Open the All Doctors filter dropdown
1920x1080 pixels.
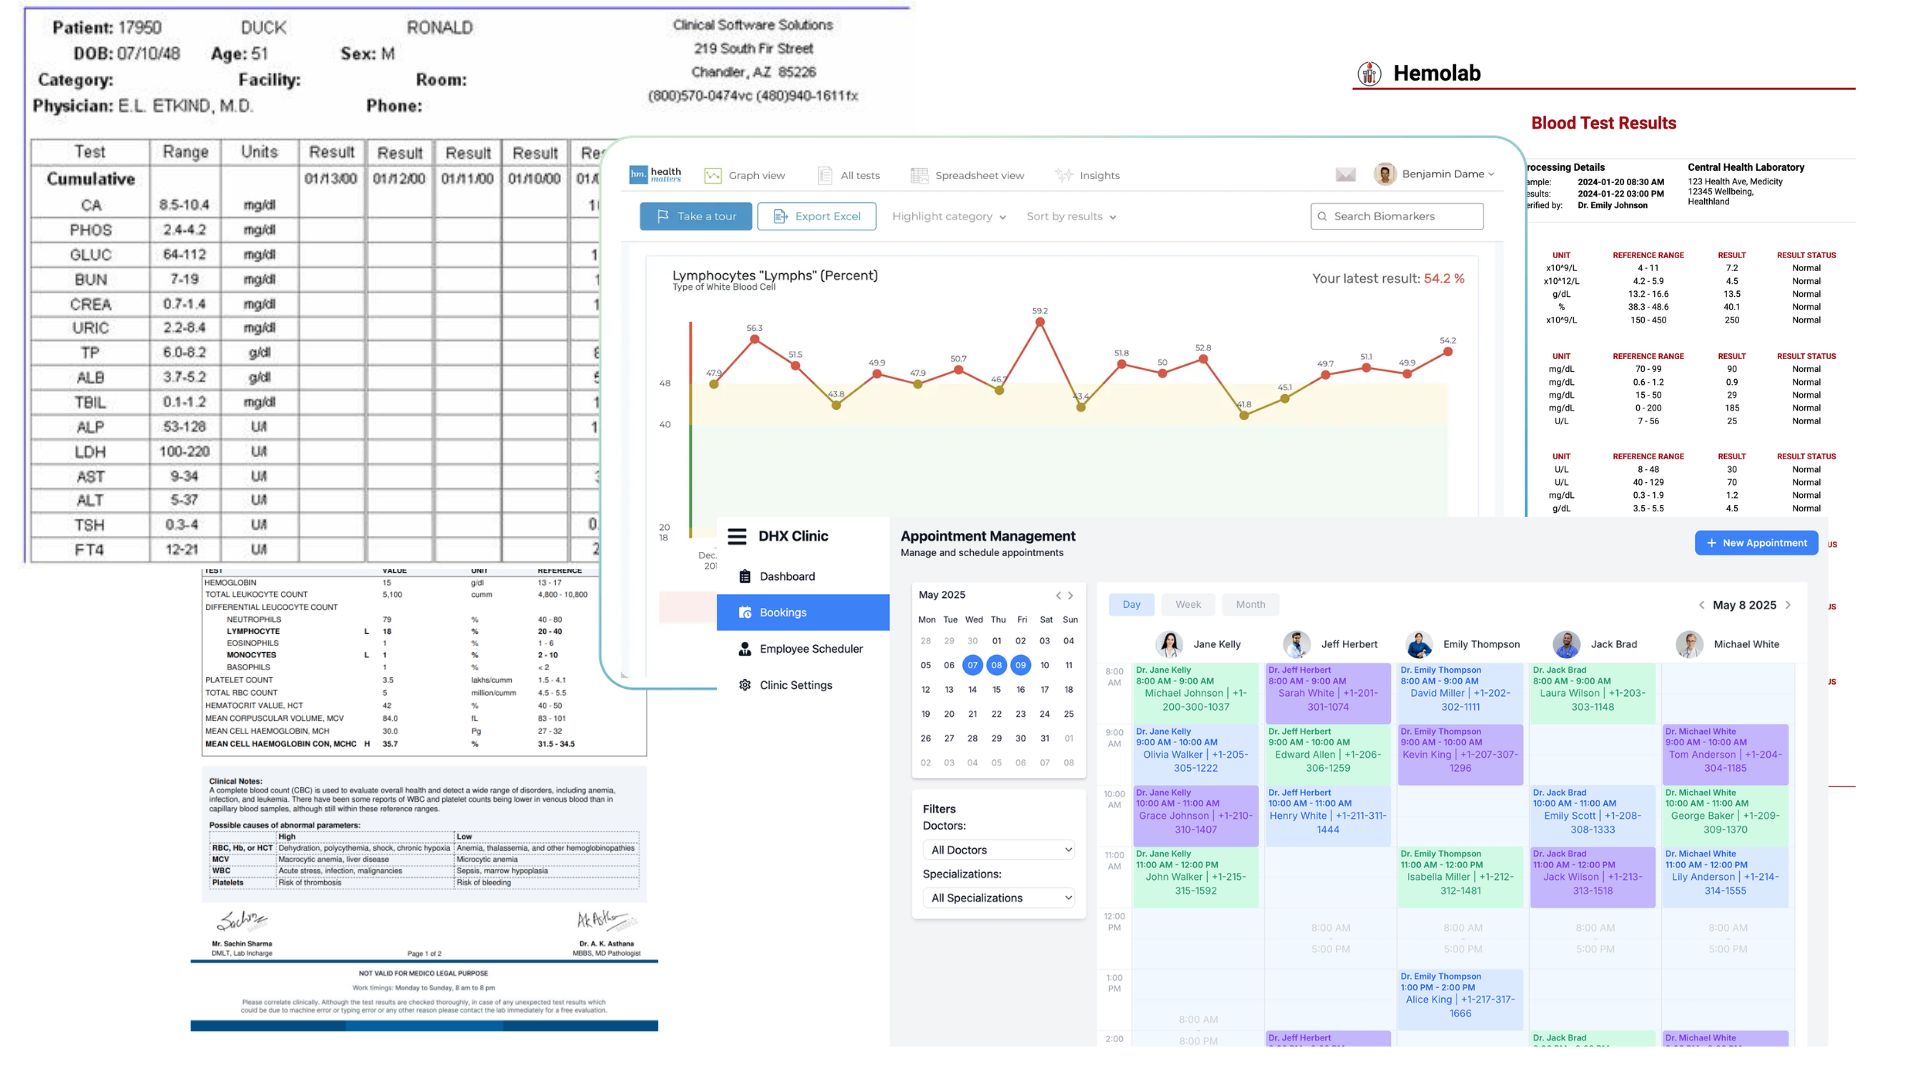click(1000, 850)
